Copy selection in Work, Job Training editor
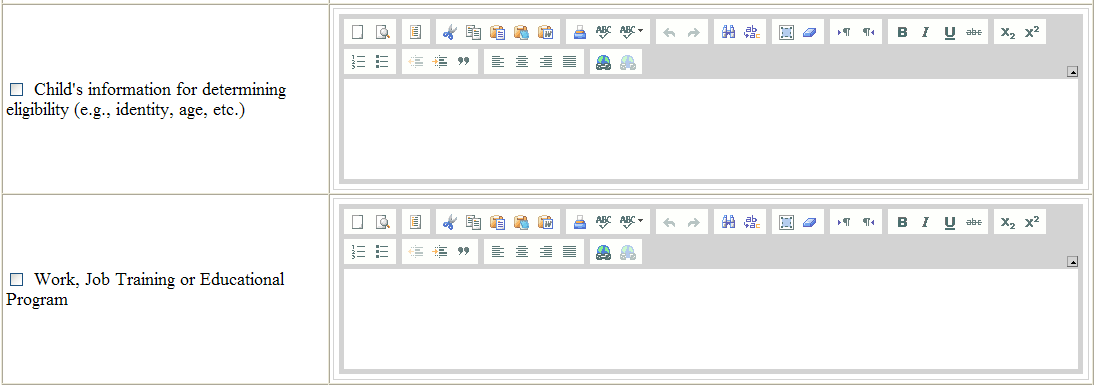 coord(473,222)
